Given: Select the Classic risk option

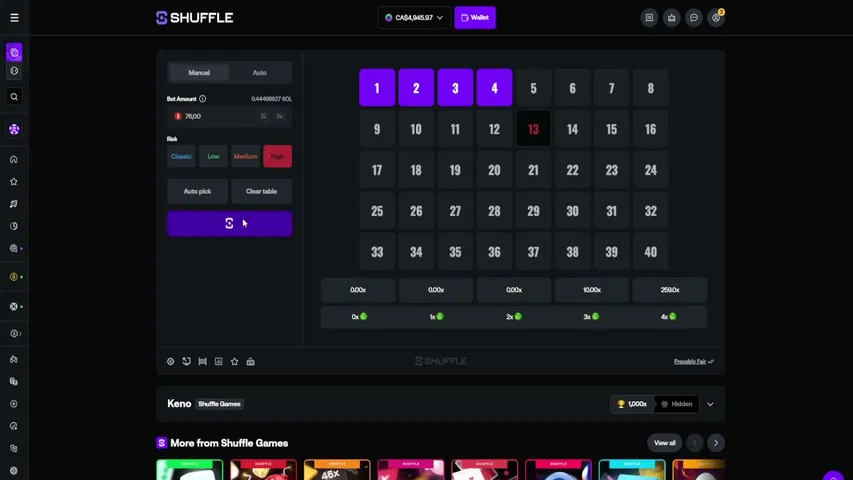Looking at the screenshot, I should [x=181, y=156].
